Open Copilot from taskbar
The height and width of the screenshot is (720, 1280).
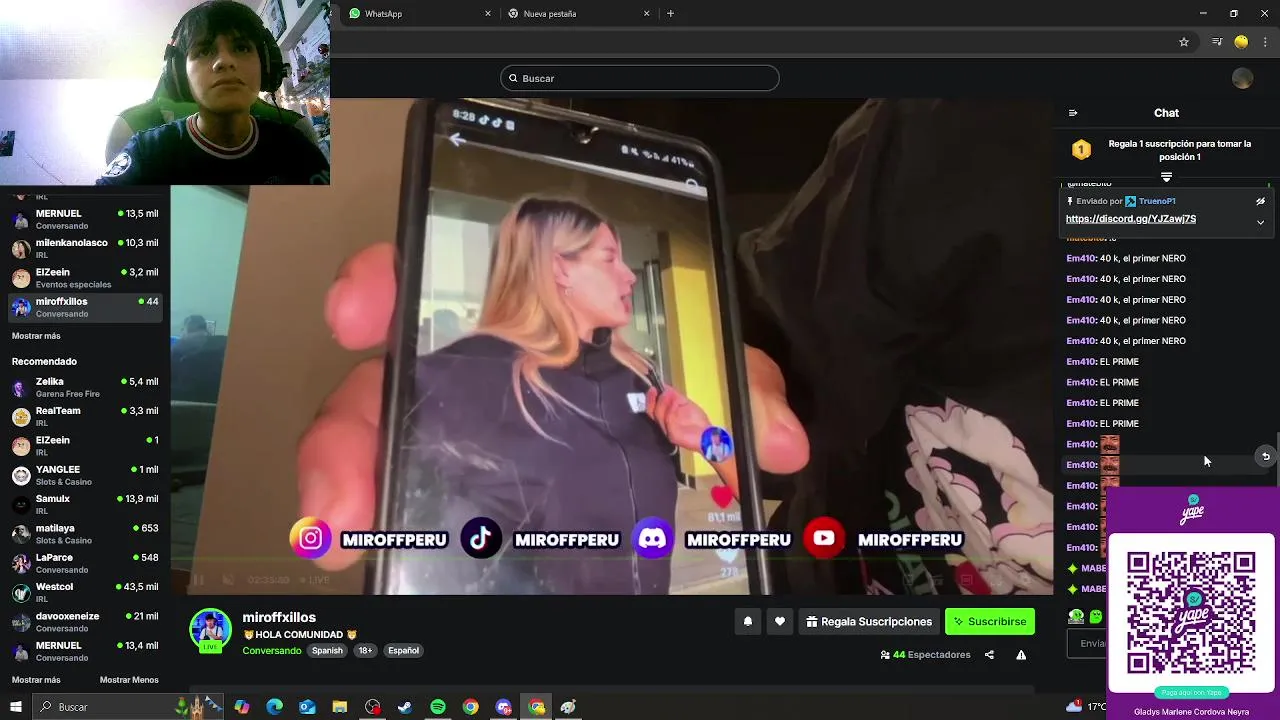pyautogui.click(x=242, y=707)
